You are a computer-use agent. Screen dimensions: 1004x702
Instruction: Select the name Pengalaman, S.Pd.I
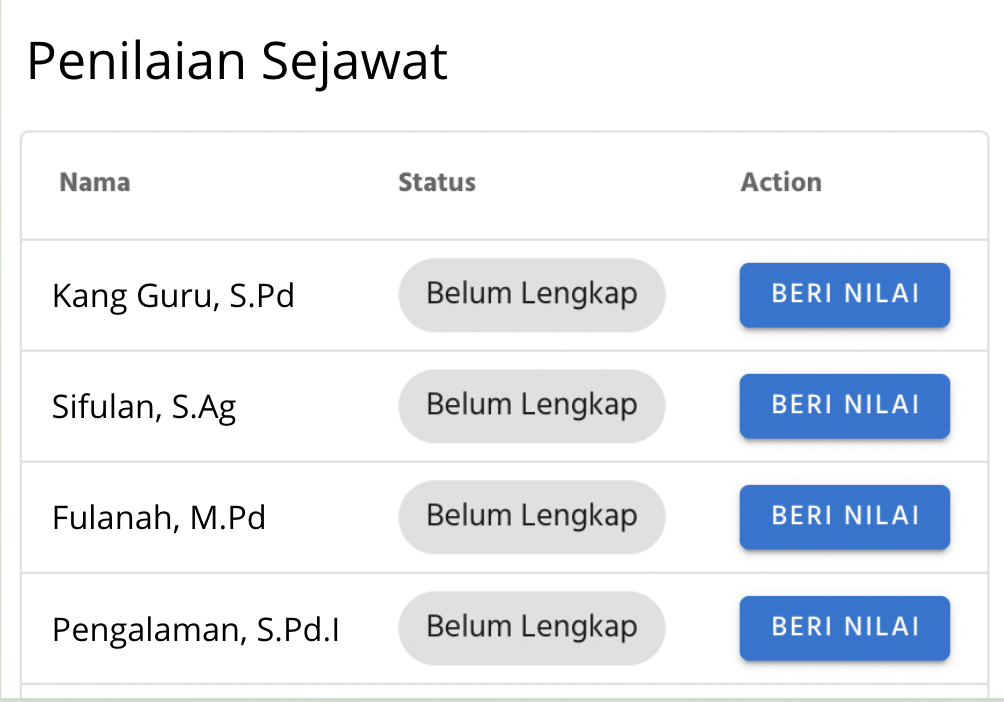coord(195,630)
